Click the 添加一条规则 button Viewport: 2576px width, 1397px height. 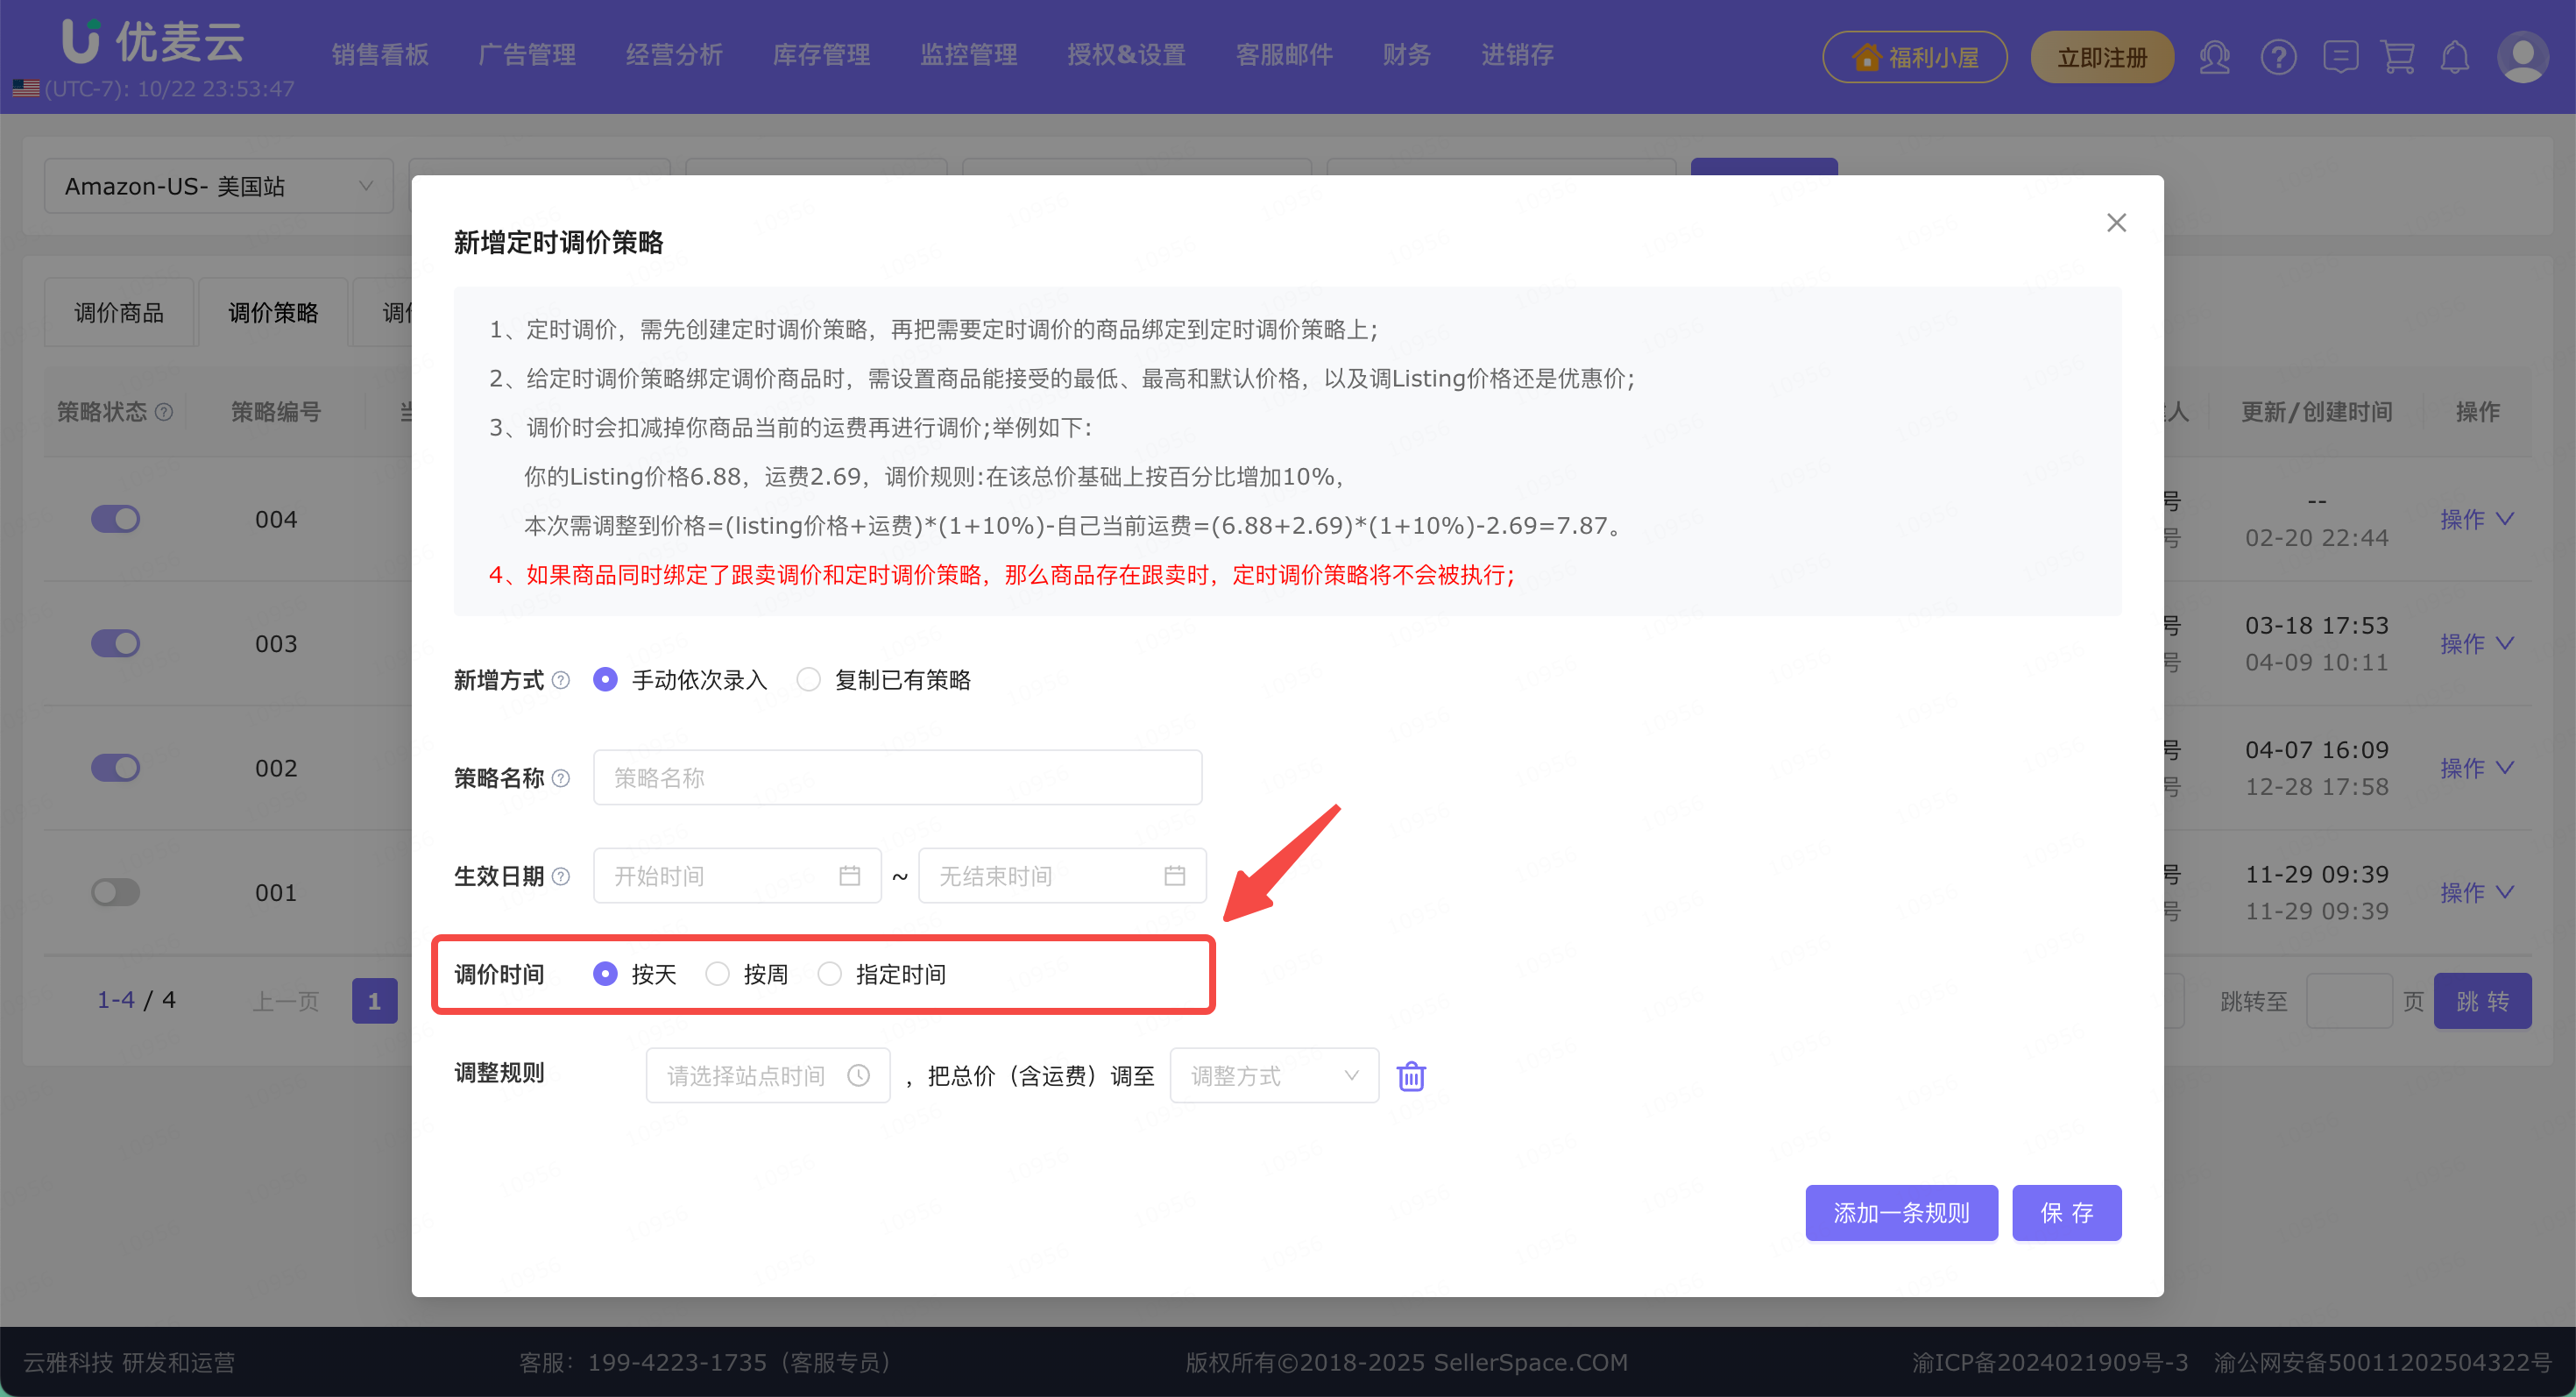pos(1900,1212)
